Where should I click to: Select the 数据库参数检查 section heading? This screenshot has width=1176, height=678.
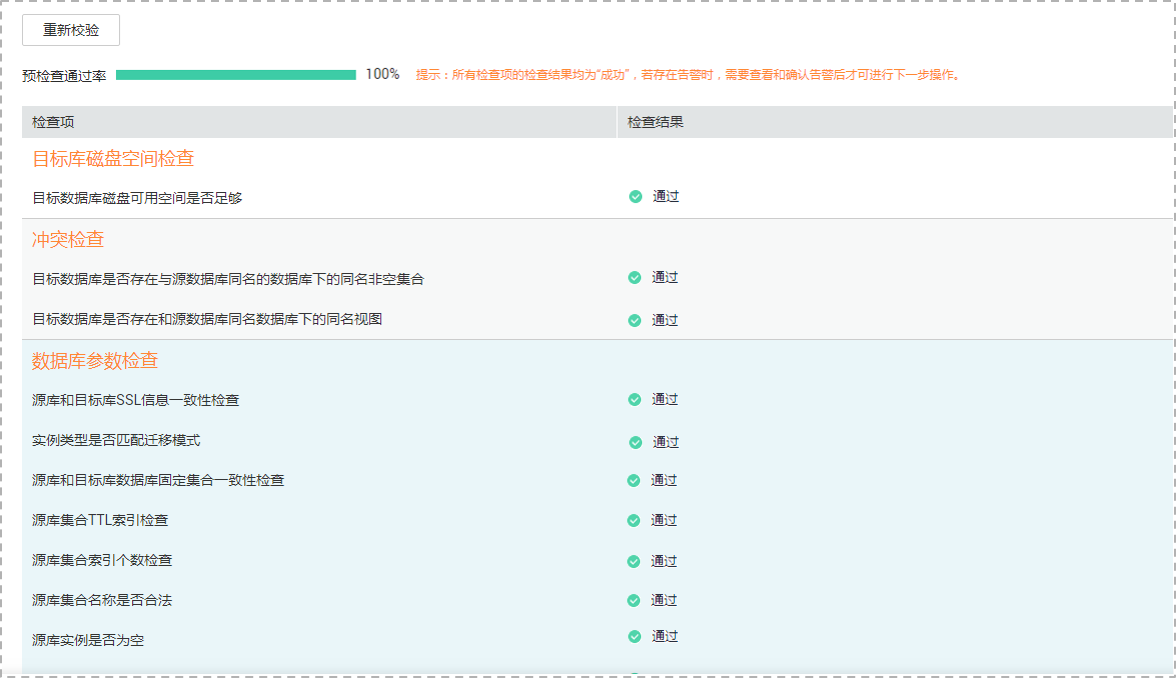pos(95,360)
